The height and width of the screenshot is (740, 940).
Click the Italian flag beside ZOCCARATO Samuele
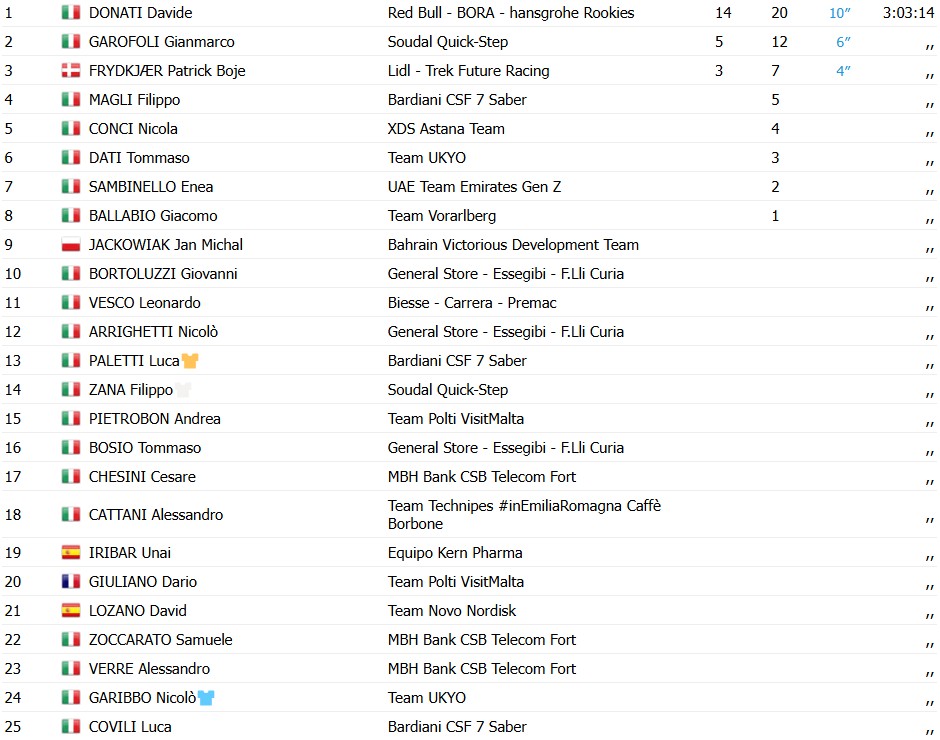click(x=71, y=639)
